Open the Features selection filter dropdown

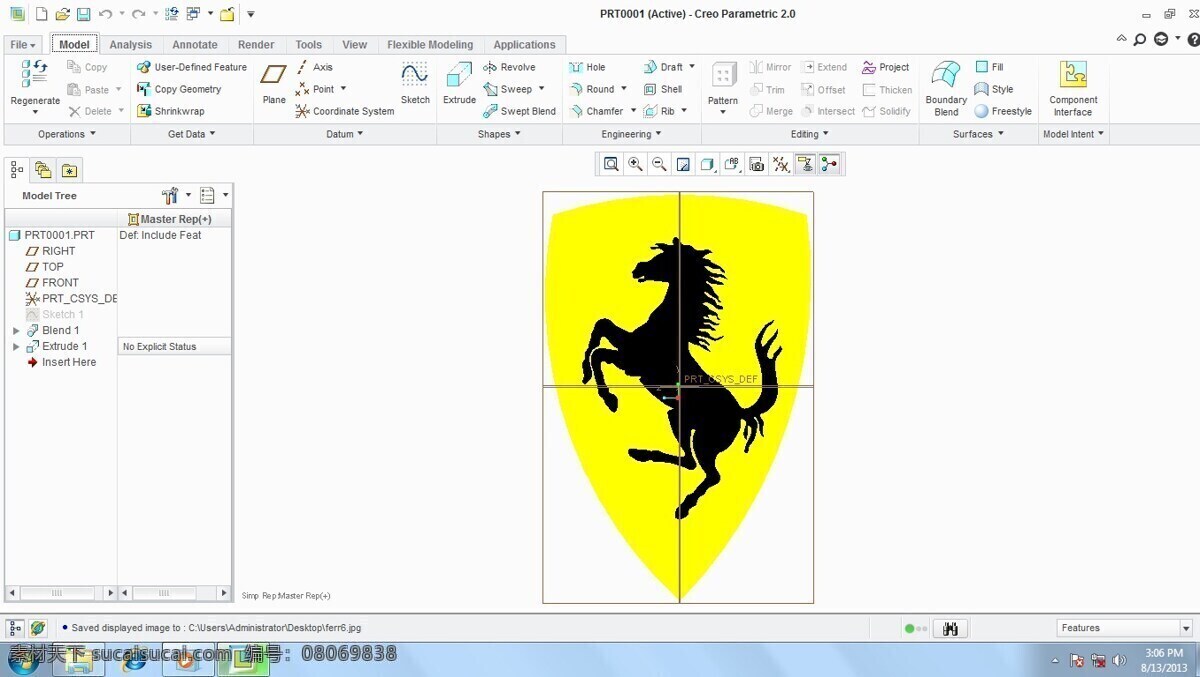tap(1186, 628)
